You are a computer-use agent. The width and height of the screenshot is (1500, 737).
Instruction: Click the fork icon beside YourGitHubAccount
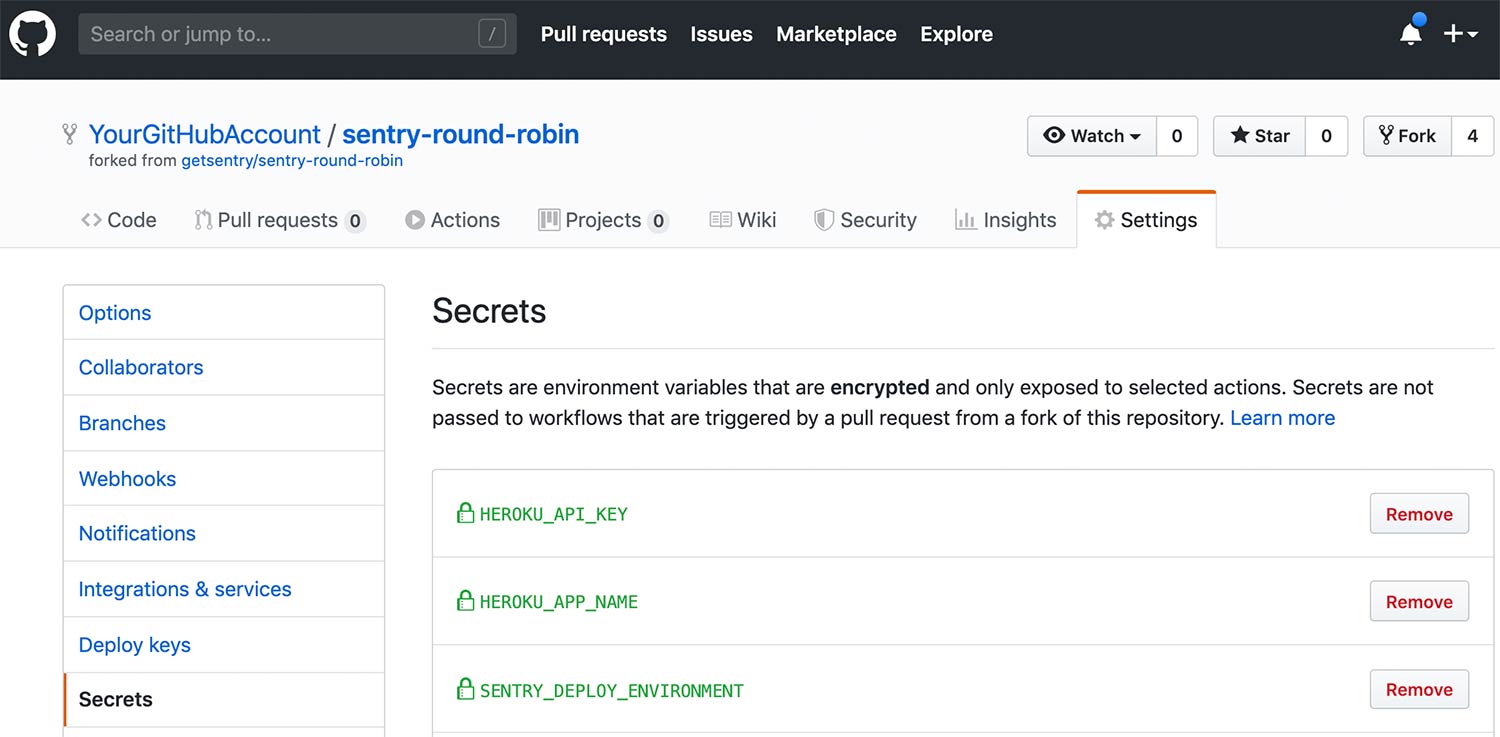point(69,134)
